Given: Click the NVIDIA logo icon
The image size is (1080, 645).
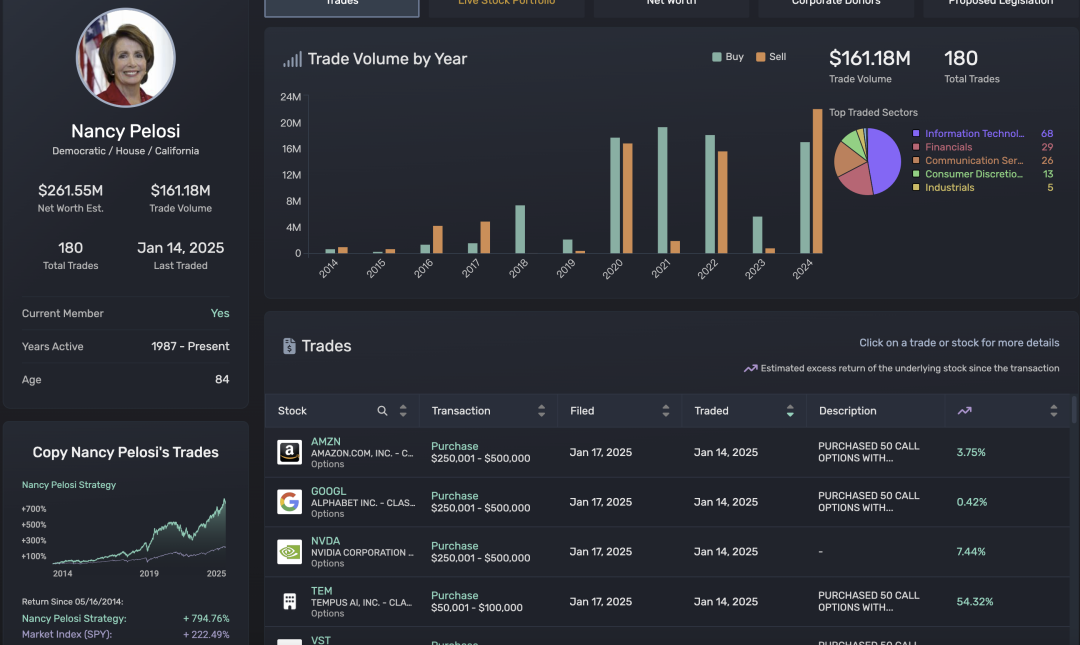Looking at the screenshot, I should 289,552.
